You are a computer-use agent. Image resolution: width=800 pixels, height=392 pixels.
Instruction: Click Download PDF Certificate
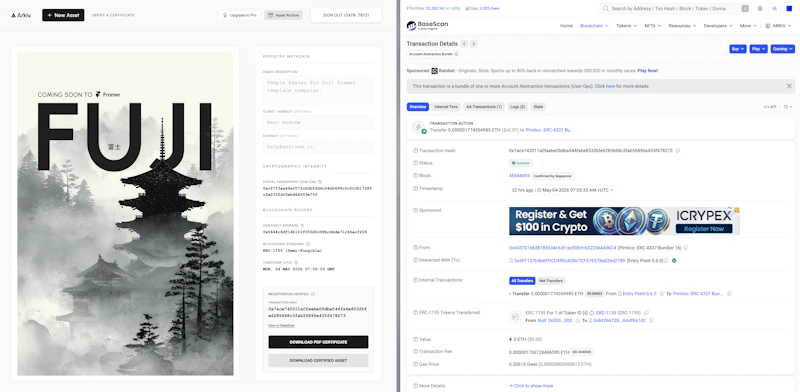pos(318,342)
